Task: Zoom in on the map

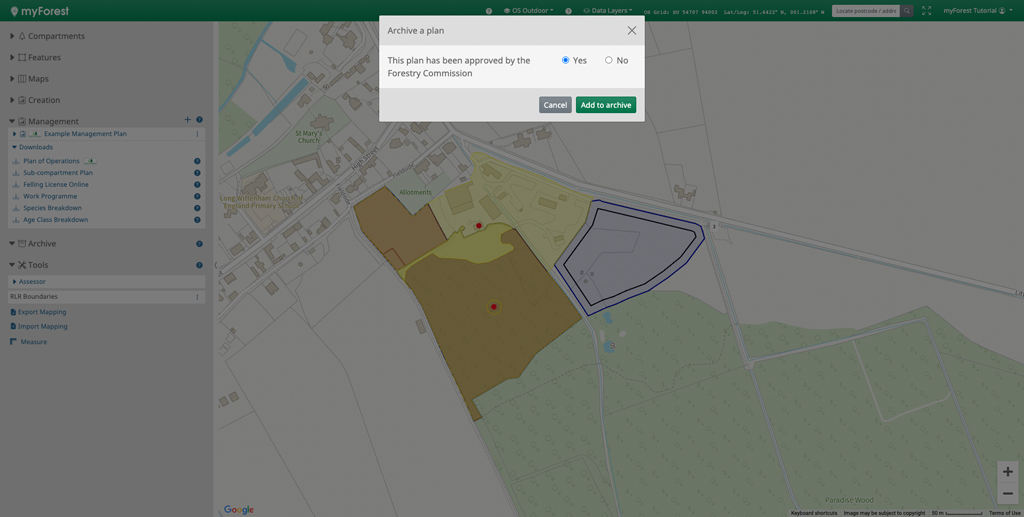Action: click(1007, 472)
